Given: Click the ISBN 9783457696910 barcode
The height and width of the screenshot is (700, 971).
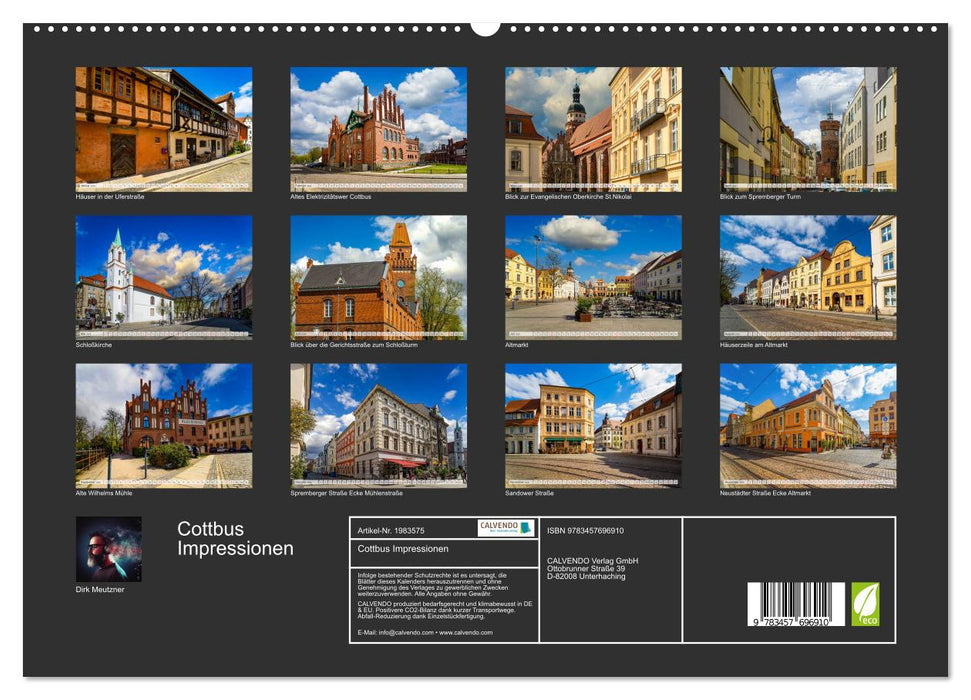Looking at the screenshot, I should click(797, 602).
